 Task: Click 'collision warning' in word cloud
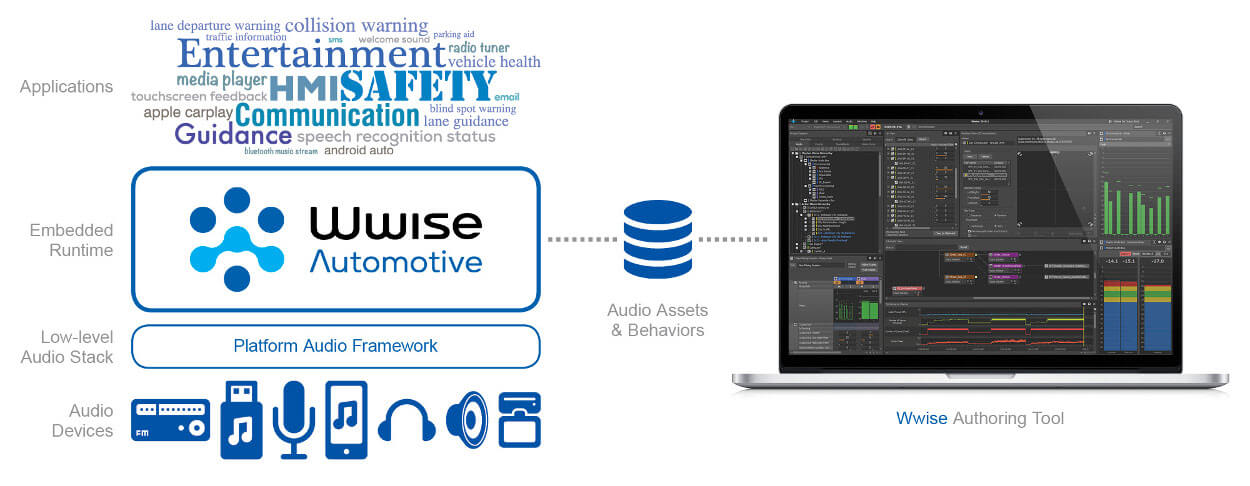356,25
